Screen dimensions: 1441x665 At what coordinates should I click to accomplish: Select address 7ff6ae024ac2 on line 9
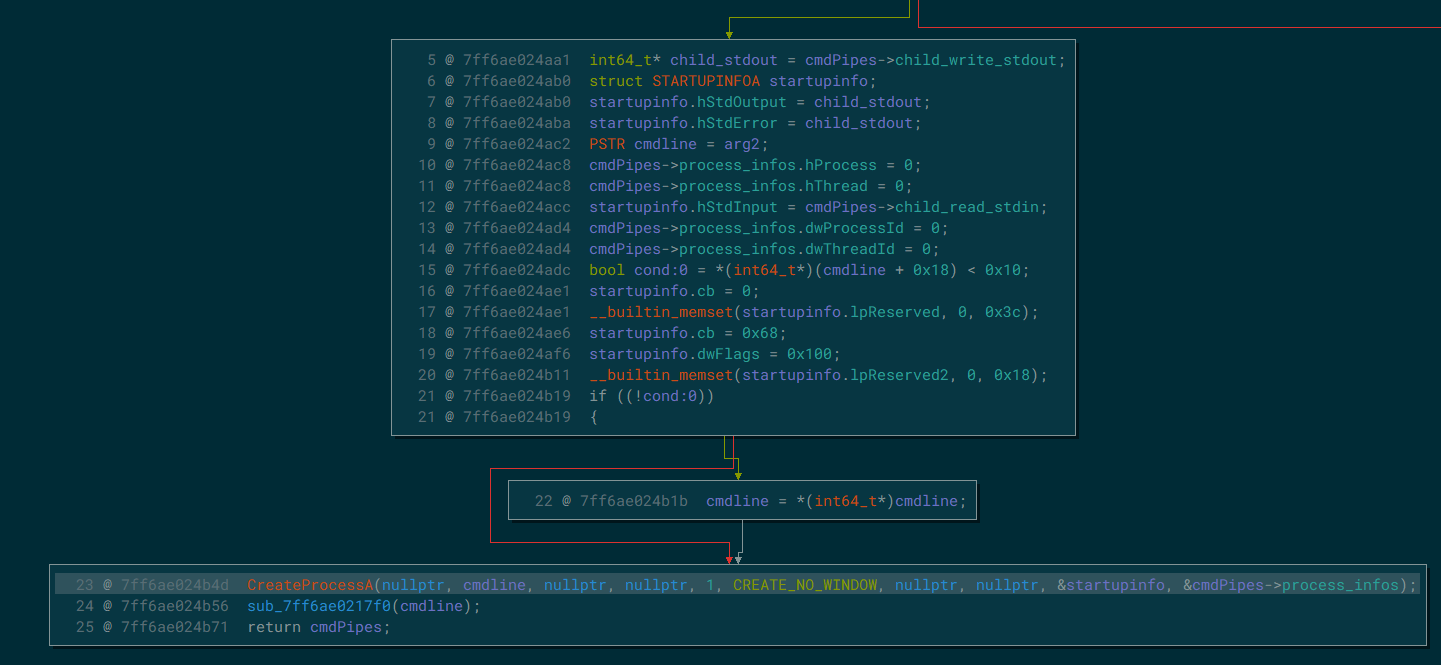click(x=517, y=144)
